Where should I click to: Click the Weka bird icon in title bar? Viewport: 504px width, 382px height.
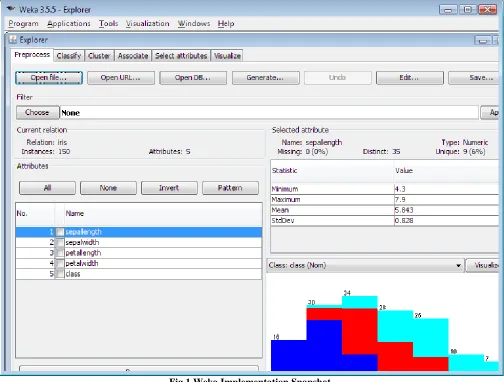click(11, 9)
